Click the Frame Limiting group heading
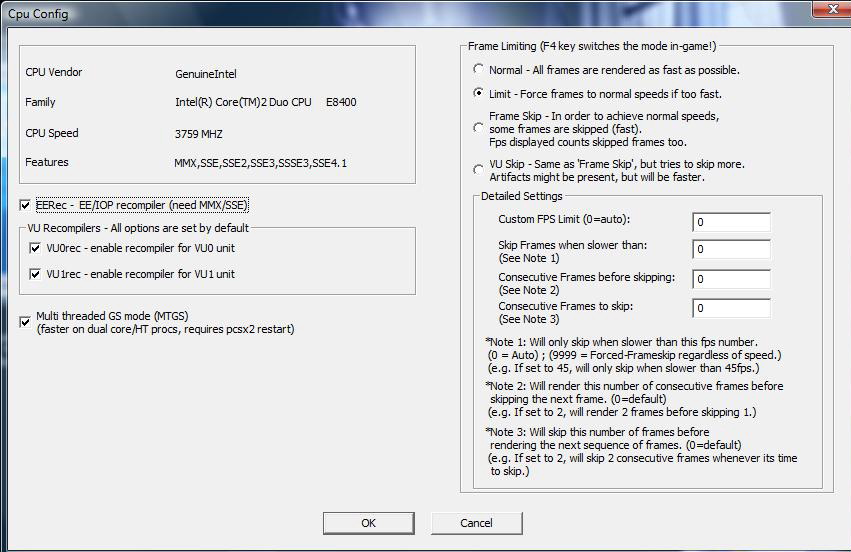Screen dimensions: 851x552 click(592, 46)
